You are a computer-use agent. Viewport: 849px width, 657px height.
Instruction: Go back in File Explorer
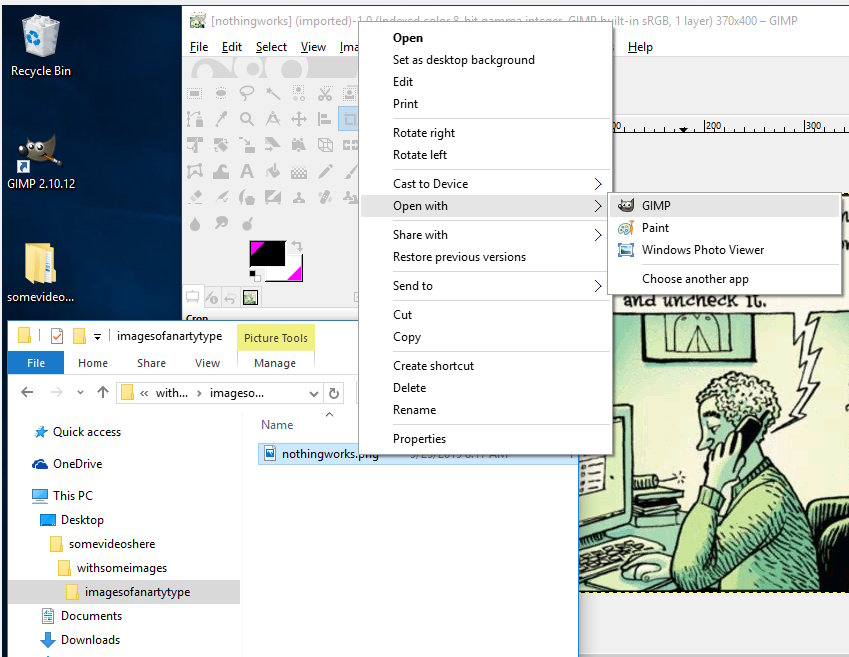point(27,392)
